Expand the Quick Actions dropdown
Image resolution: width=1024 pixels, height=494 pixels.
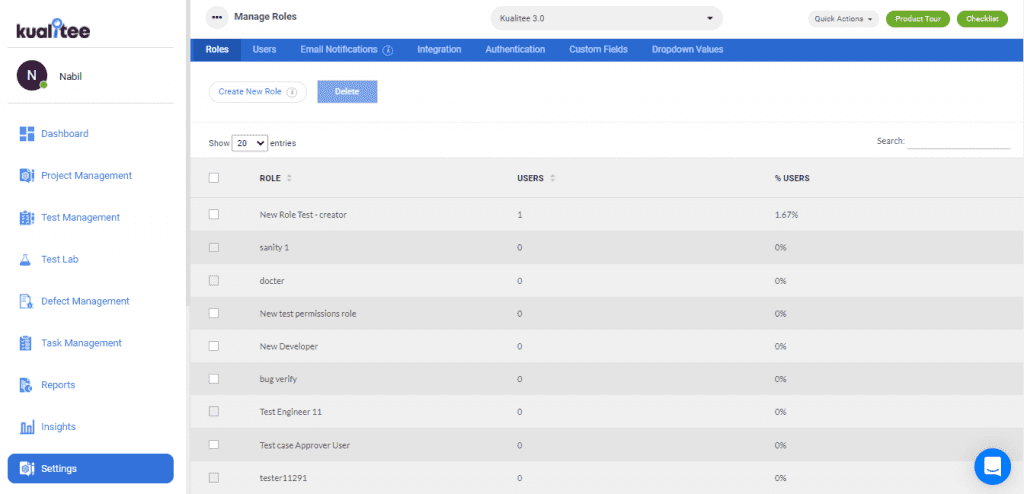coord(843,19)
